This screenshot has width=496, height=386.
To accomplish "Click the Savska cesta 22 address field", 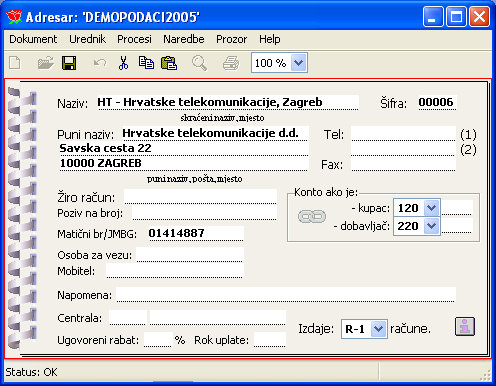I will [x=184, y=148].
